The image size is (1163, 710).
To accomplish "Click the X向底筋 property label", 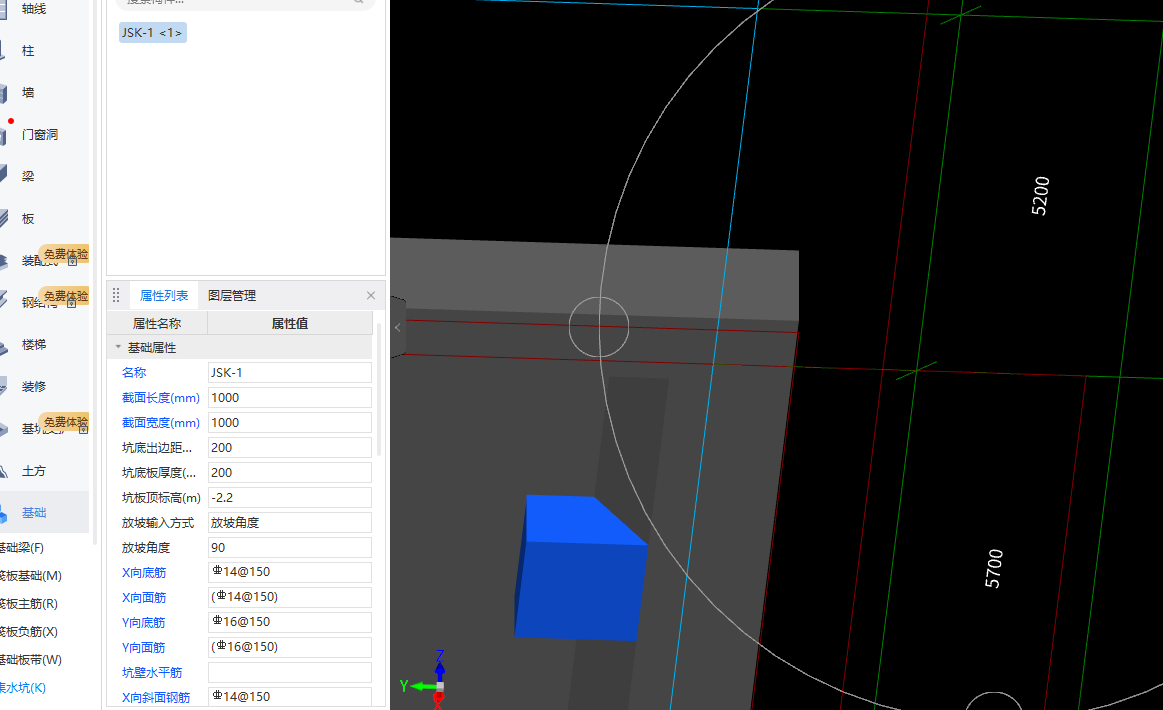I will point(144,572).
